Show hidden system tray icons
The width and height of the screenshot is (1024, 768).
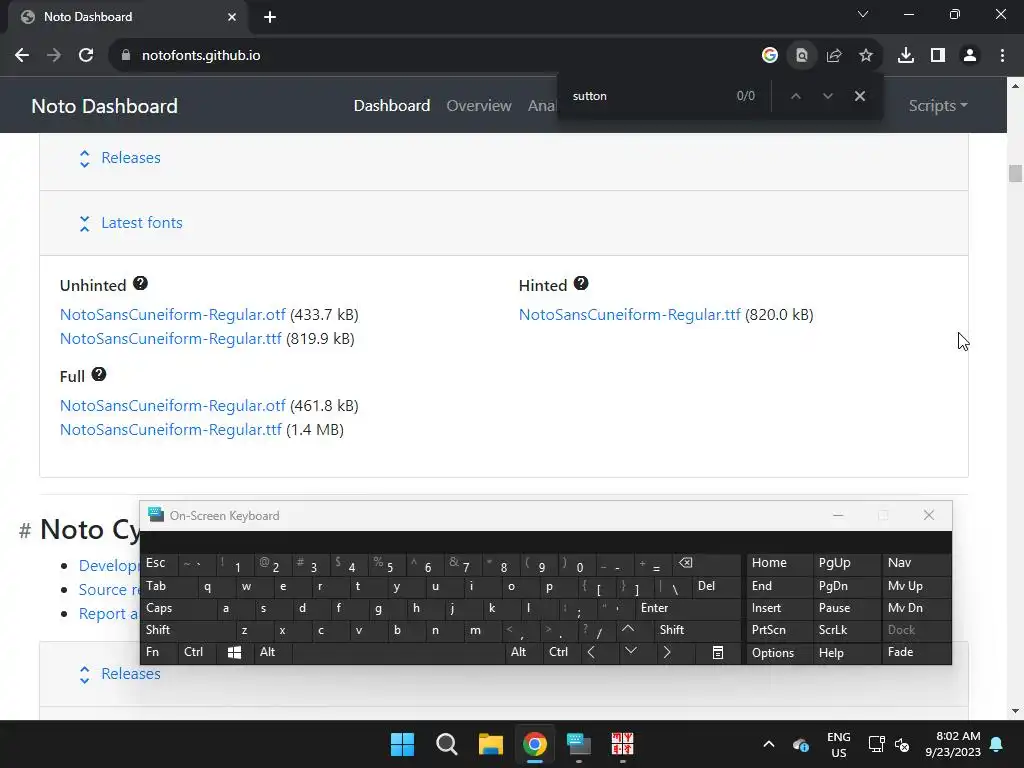pyautogui.click(x=769, y=744)
